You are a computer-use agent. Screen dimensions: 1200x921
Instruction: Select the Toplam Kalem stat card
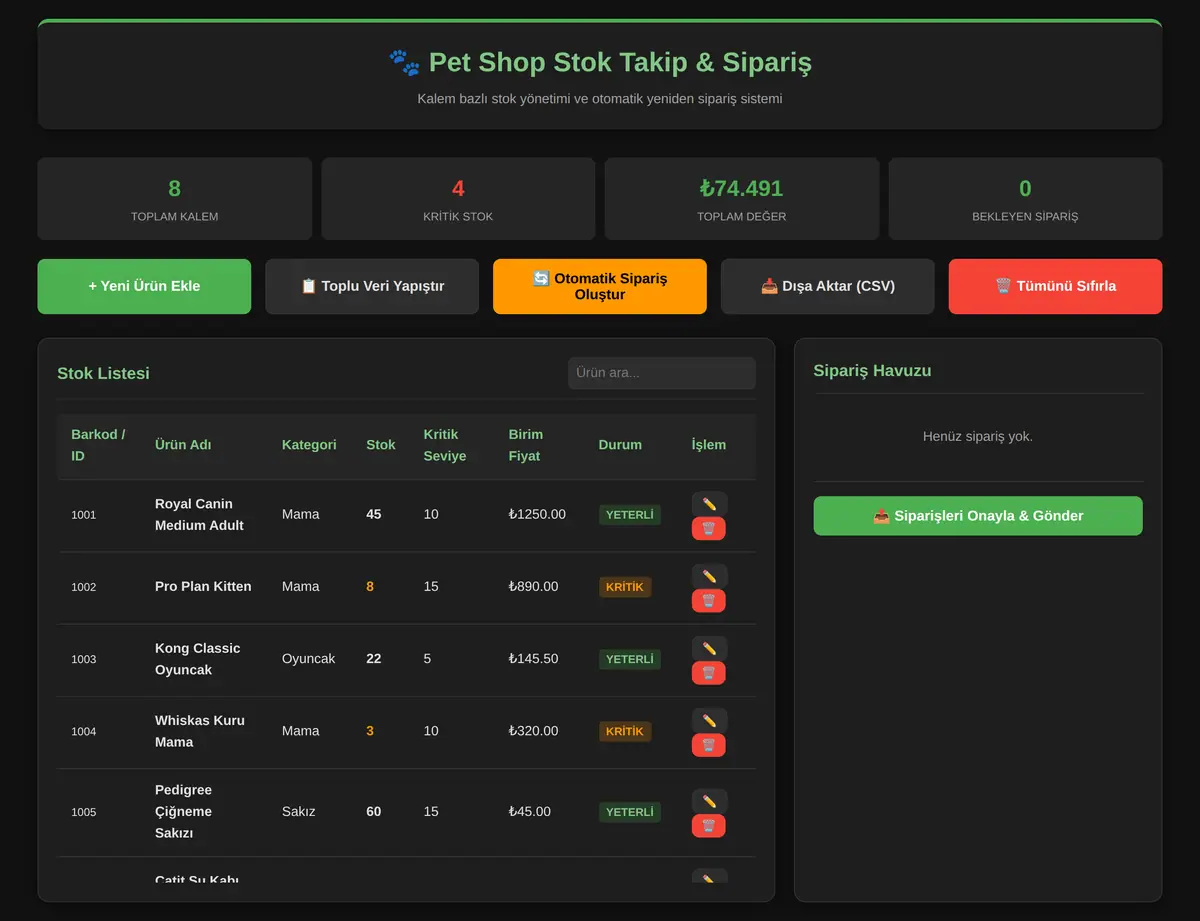(x=175, y=199)
